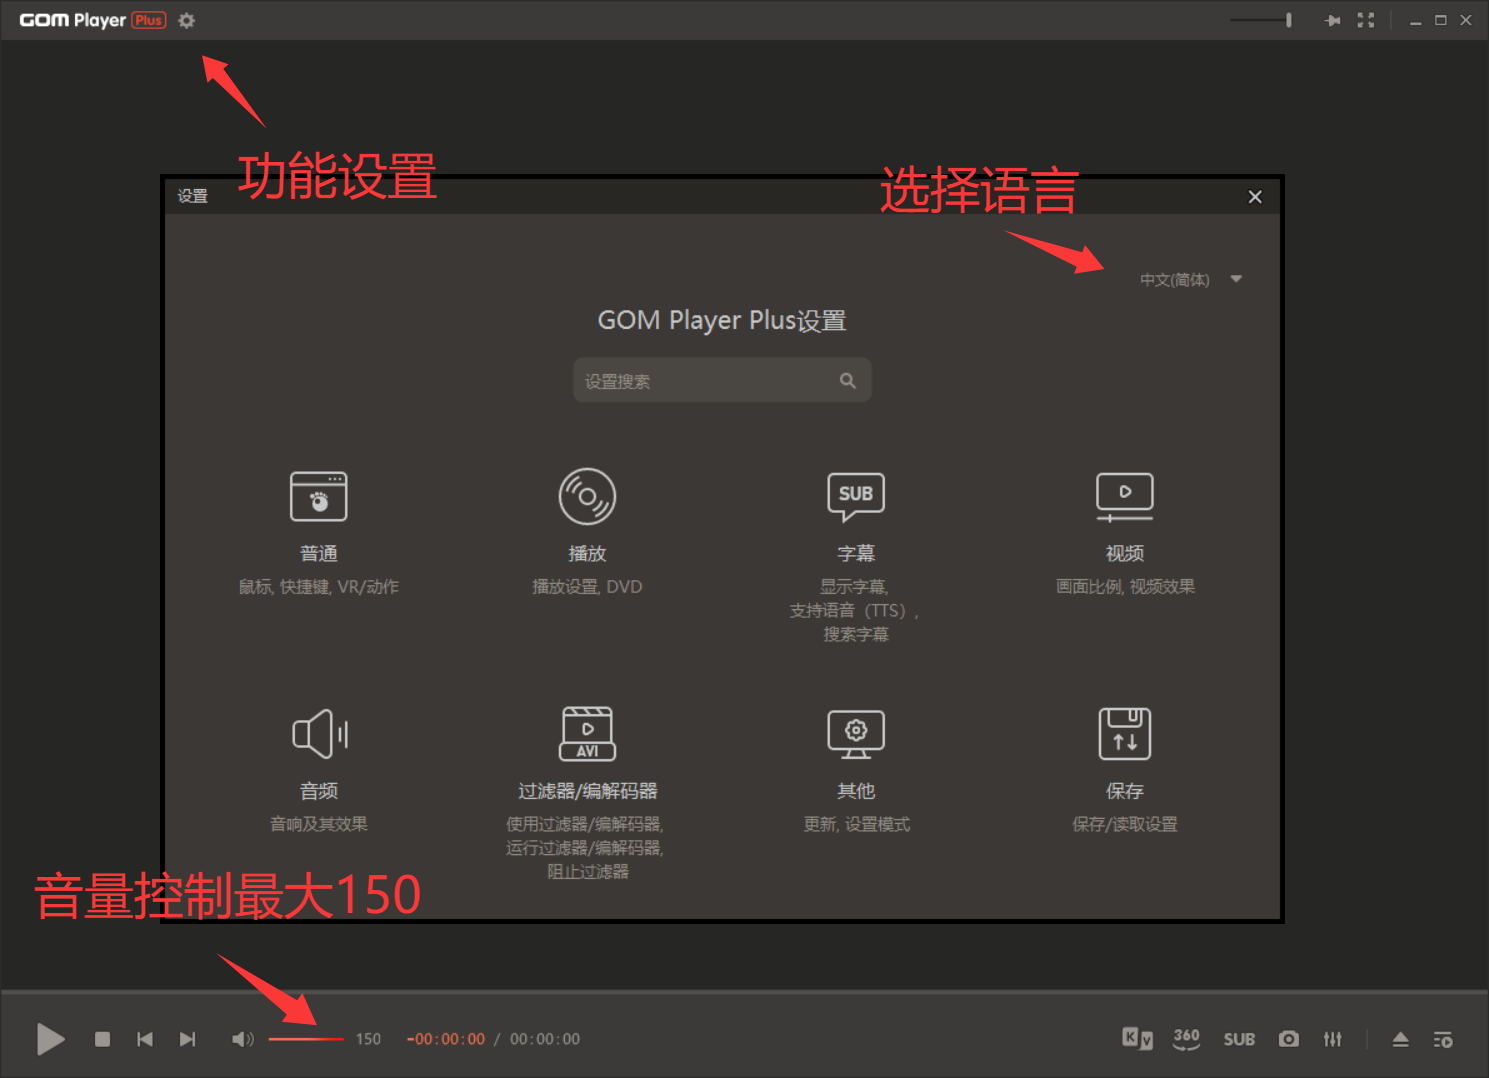Click the 音响及其效果 description text
Viewport: 1489px width, 1078px height.
coord(319,824)
